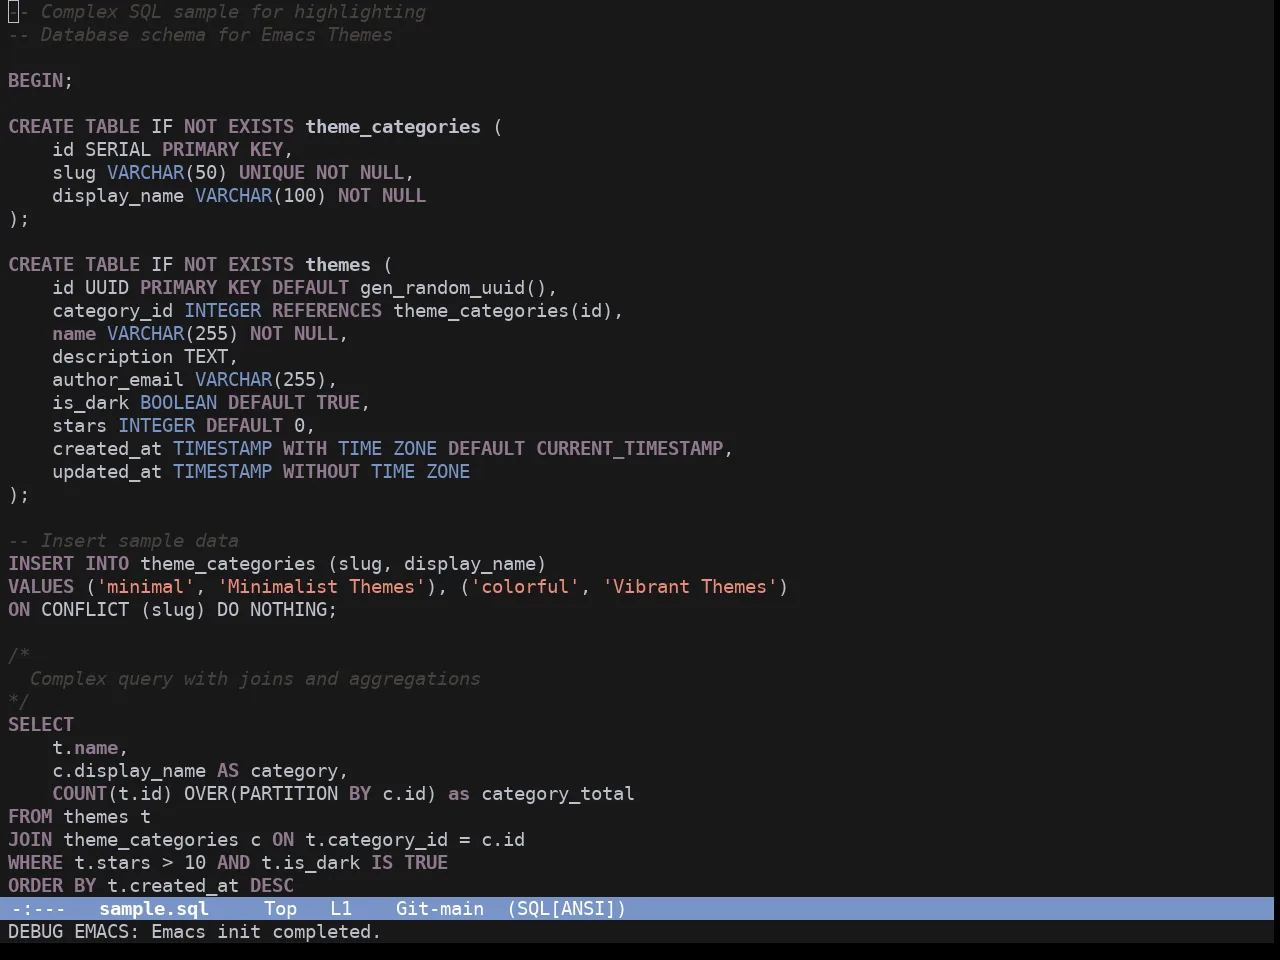The image size is (1280, 960).
Task: Click Git-main version control indicator
Action: pos(440,909)
